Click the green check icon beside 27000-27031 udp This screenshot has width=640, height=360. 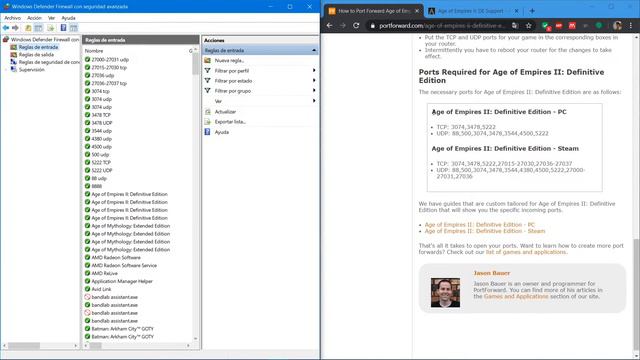87,59
